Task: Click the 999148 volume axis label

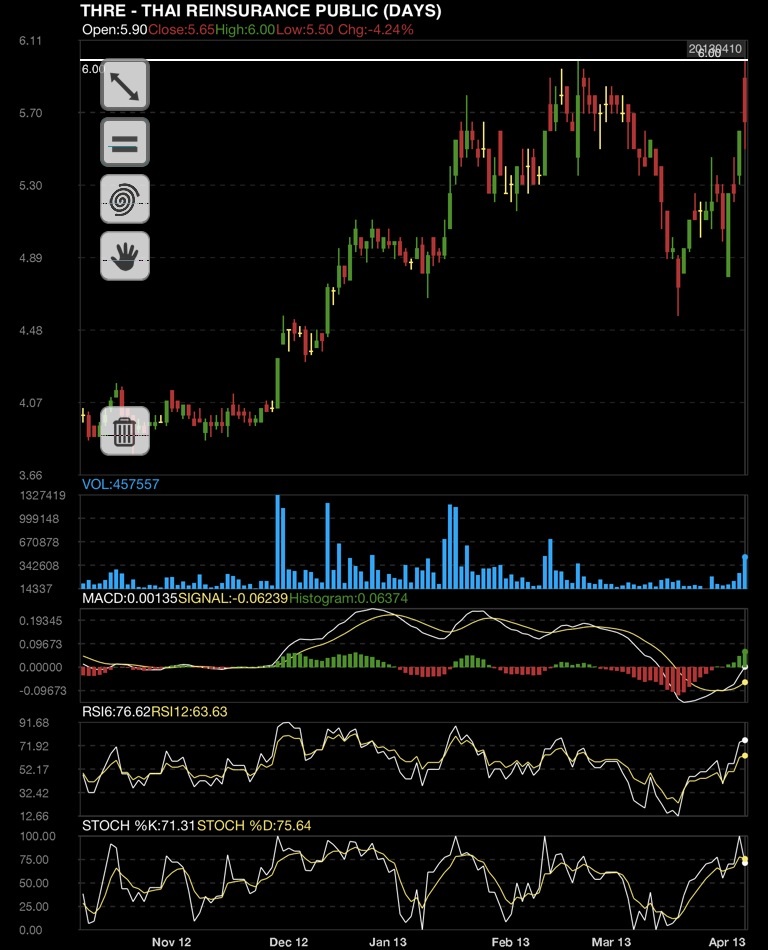Action: tap(39, 519)
